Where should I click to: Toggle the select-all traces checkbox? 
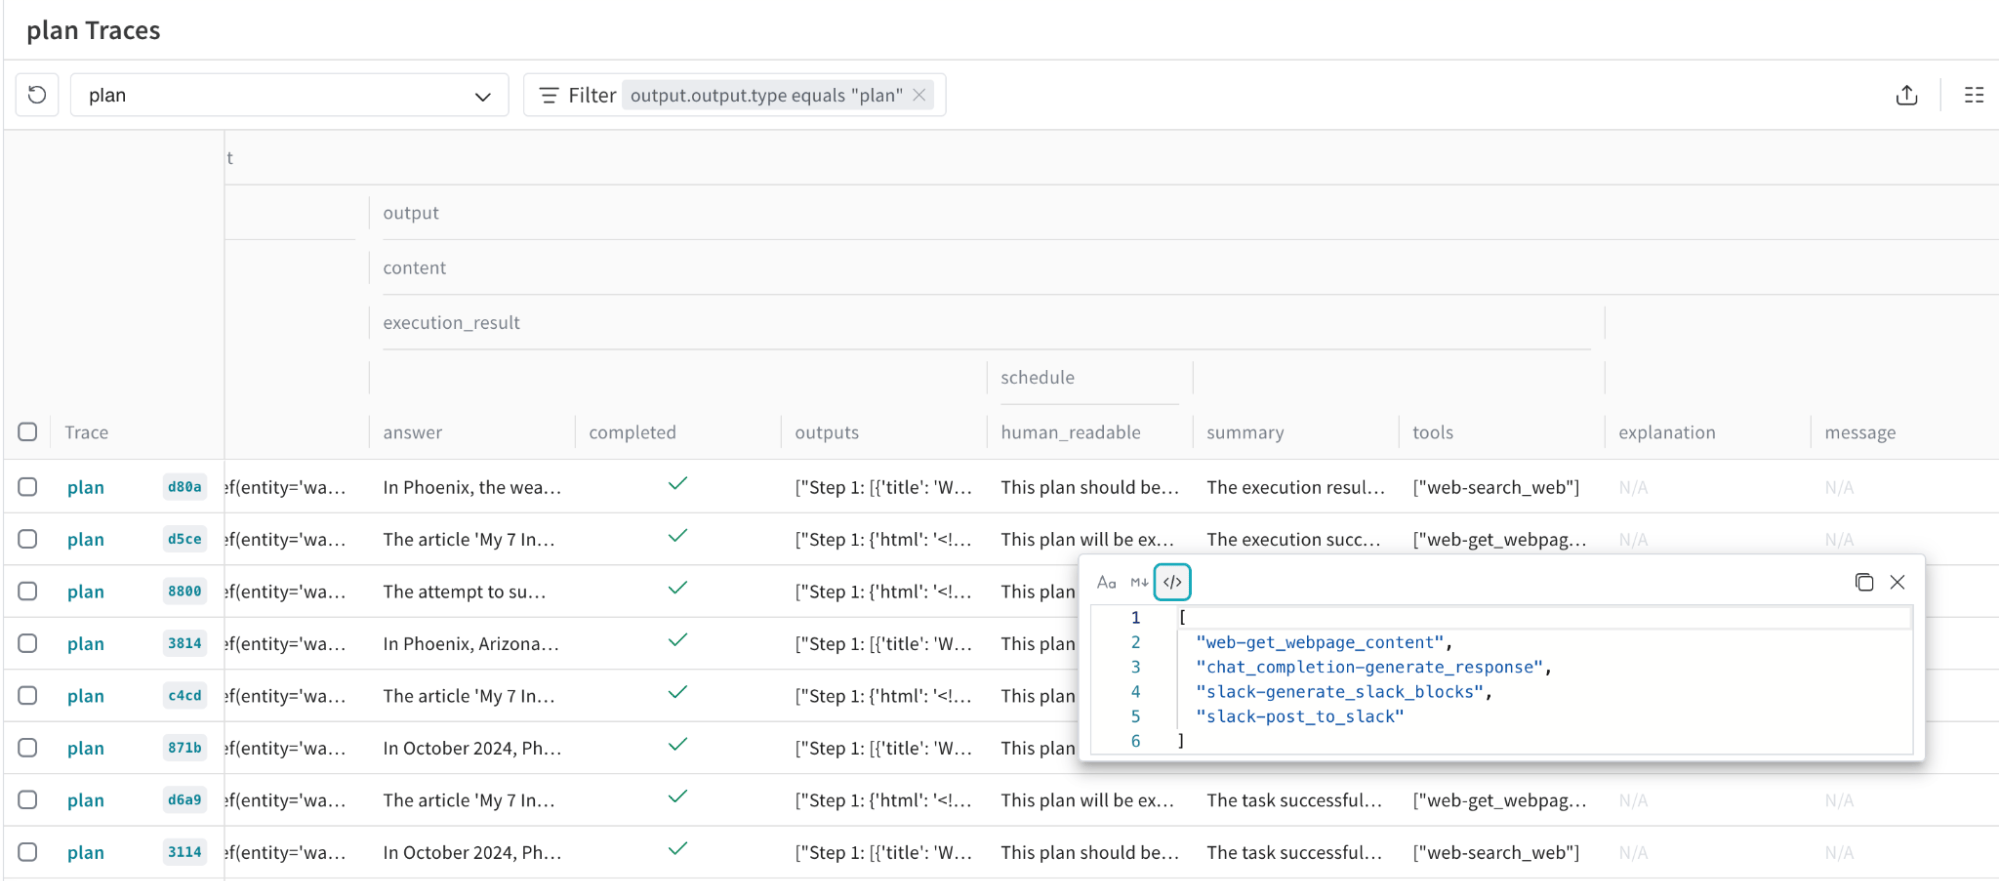coord(28,432)
